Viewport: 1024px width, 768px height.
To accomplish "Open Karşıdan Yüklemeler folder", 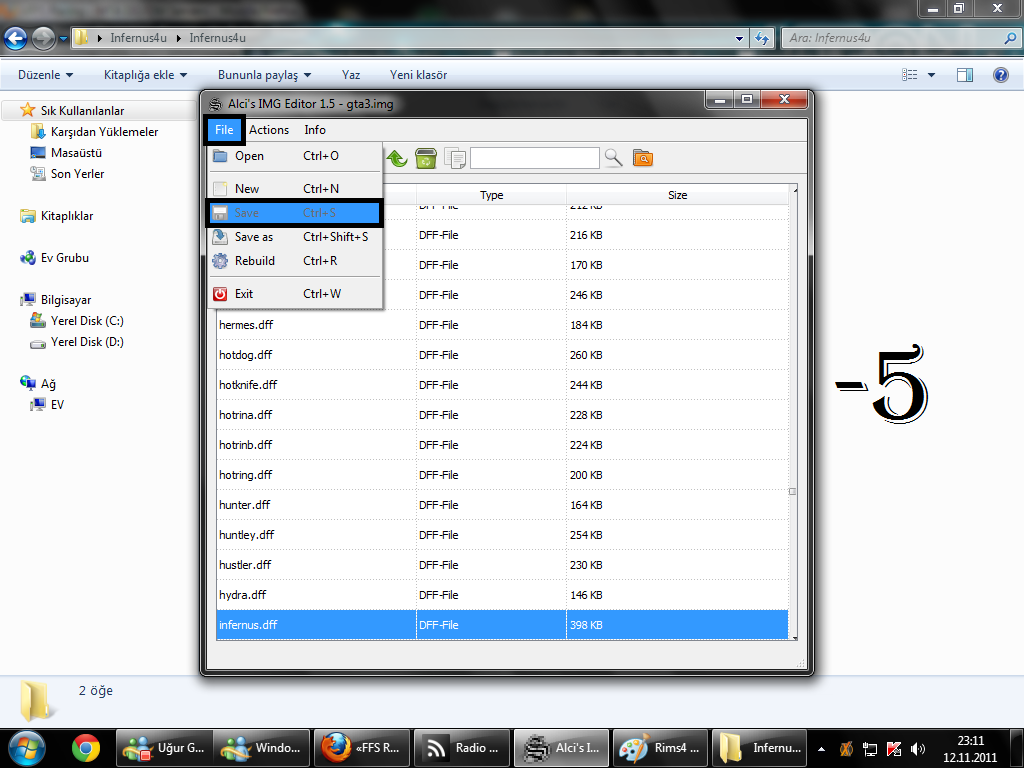I will click(104, 132).
